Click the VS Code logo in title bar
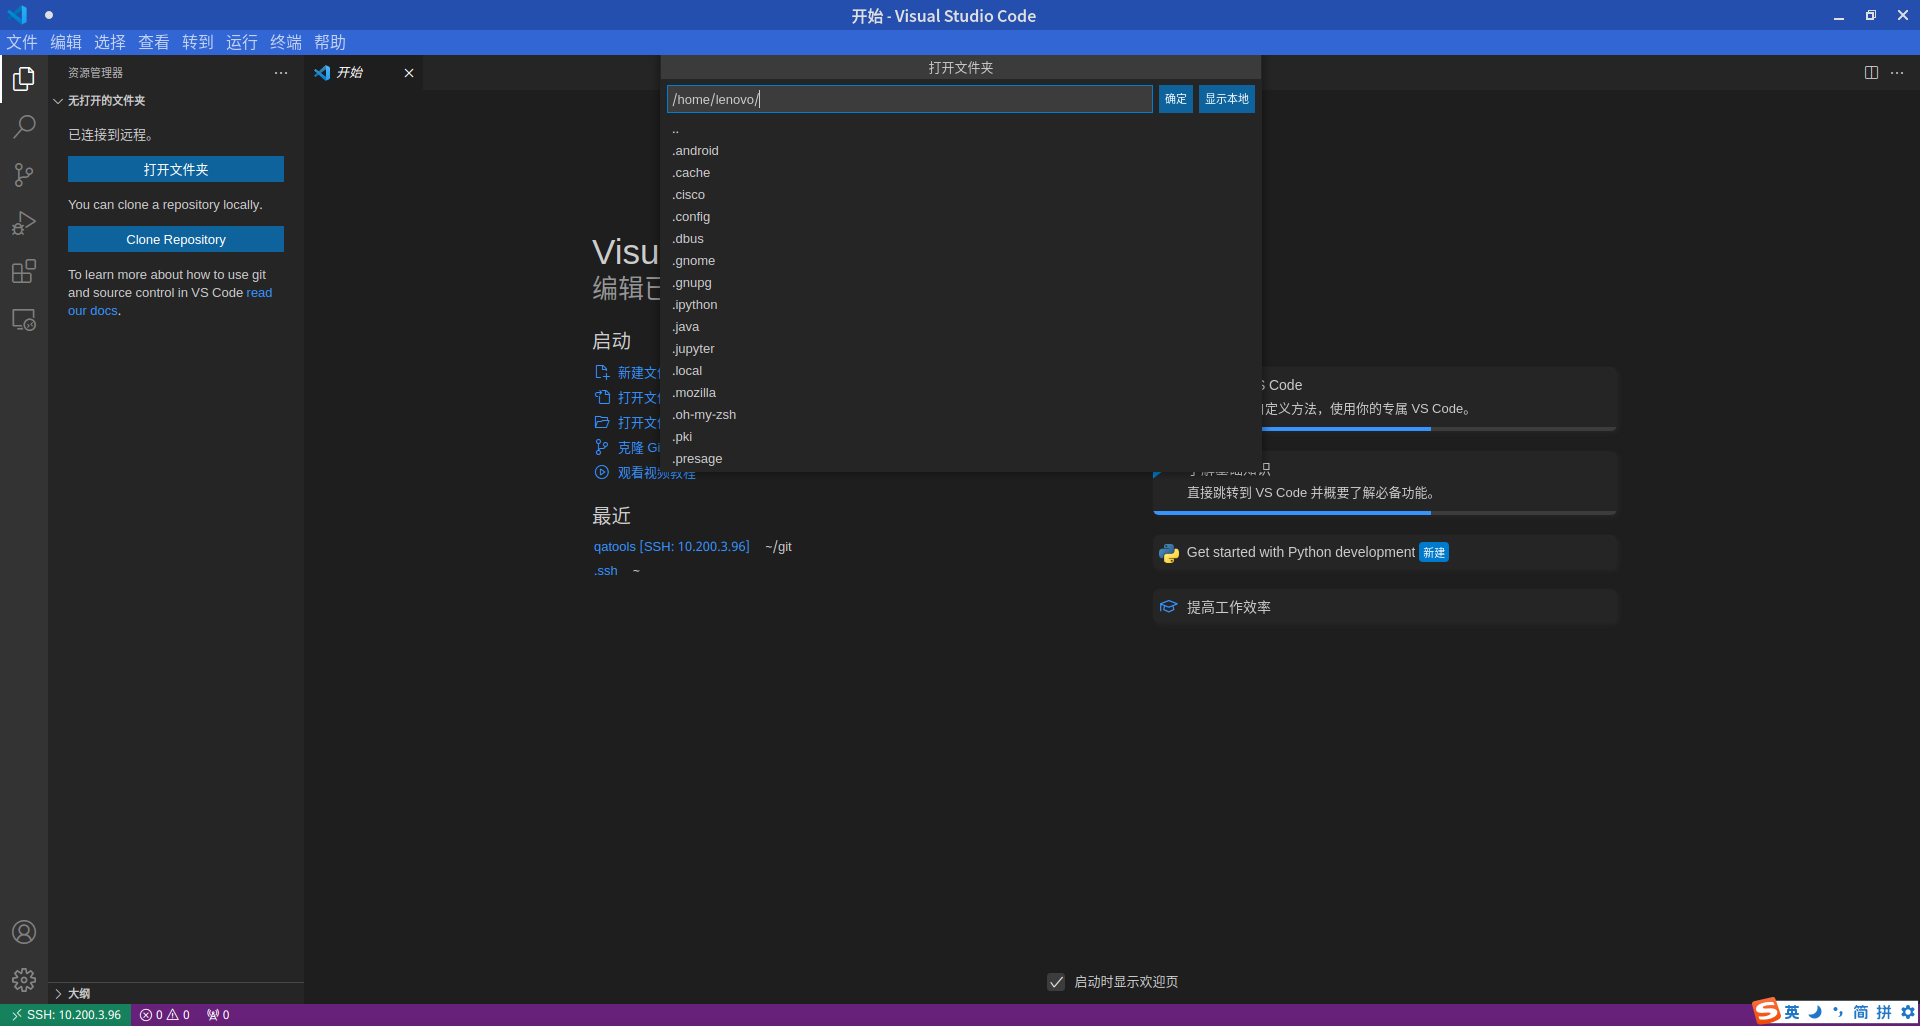Viewport: 1920px width, 1026px height. coord(17,15)
